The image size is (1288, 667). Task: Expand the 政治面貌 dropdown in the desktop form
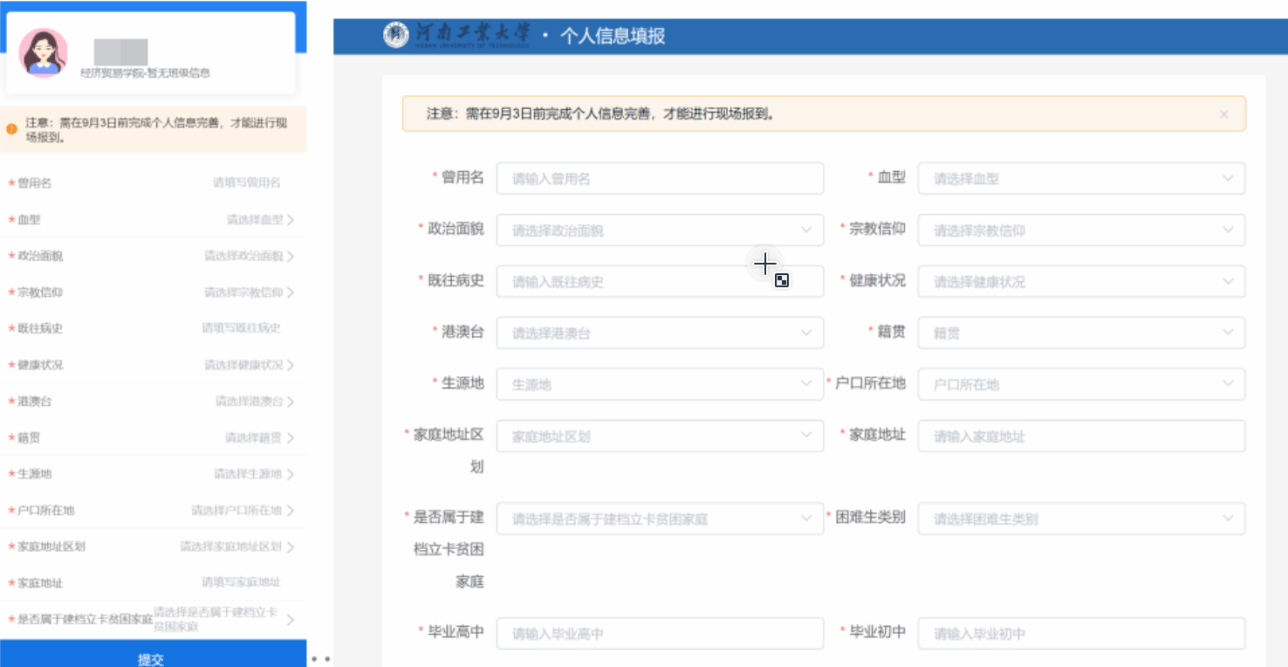pos(659,230)
